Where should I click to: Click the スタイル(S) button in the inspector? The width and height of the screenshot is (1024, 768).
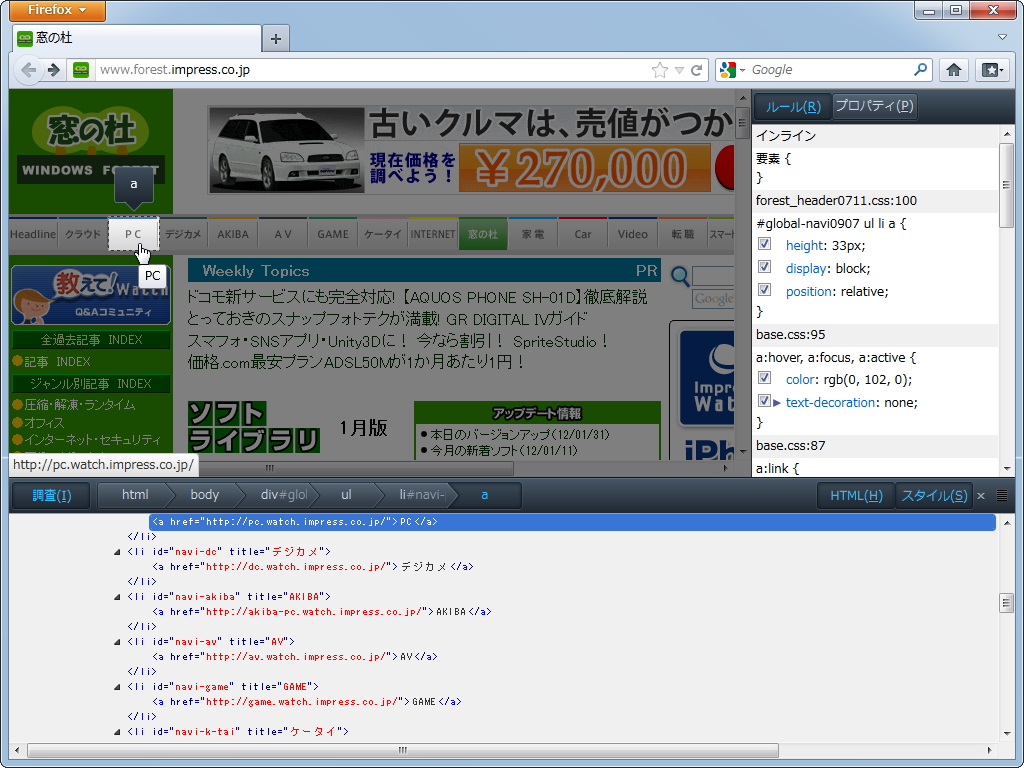(x=933, y=495)
